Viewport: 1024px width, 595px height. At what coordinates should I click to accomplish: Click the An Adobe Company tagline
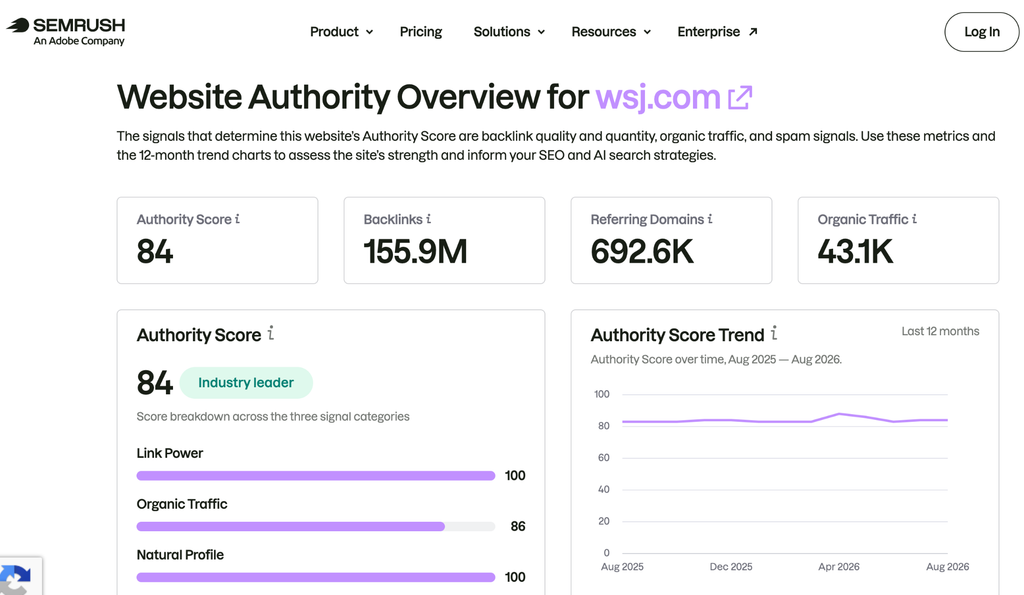(79, 41)
